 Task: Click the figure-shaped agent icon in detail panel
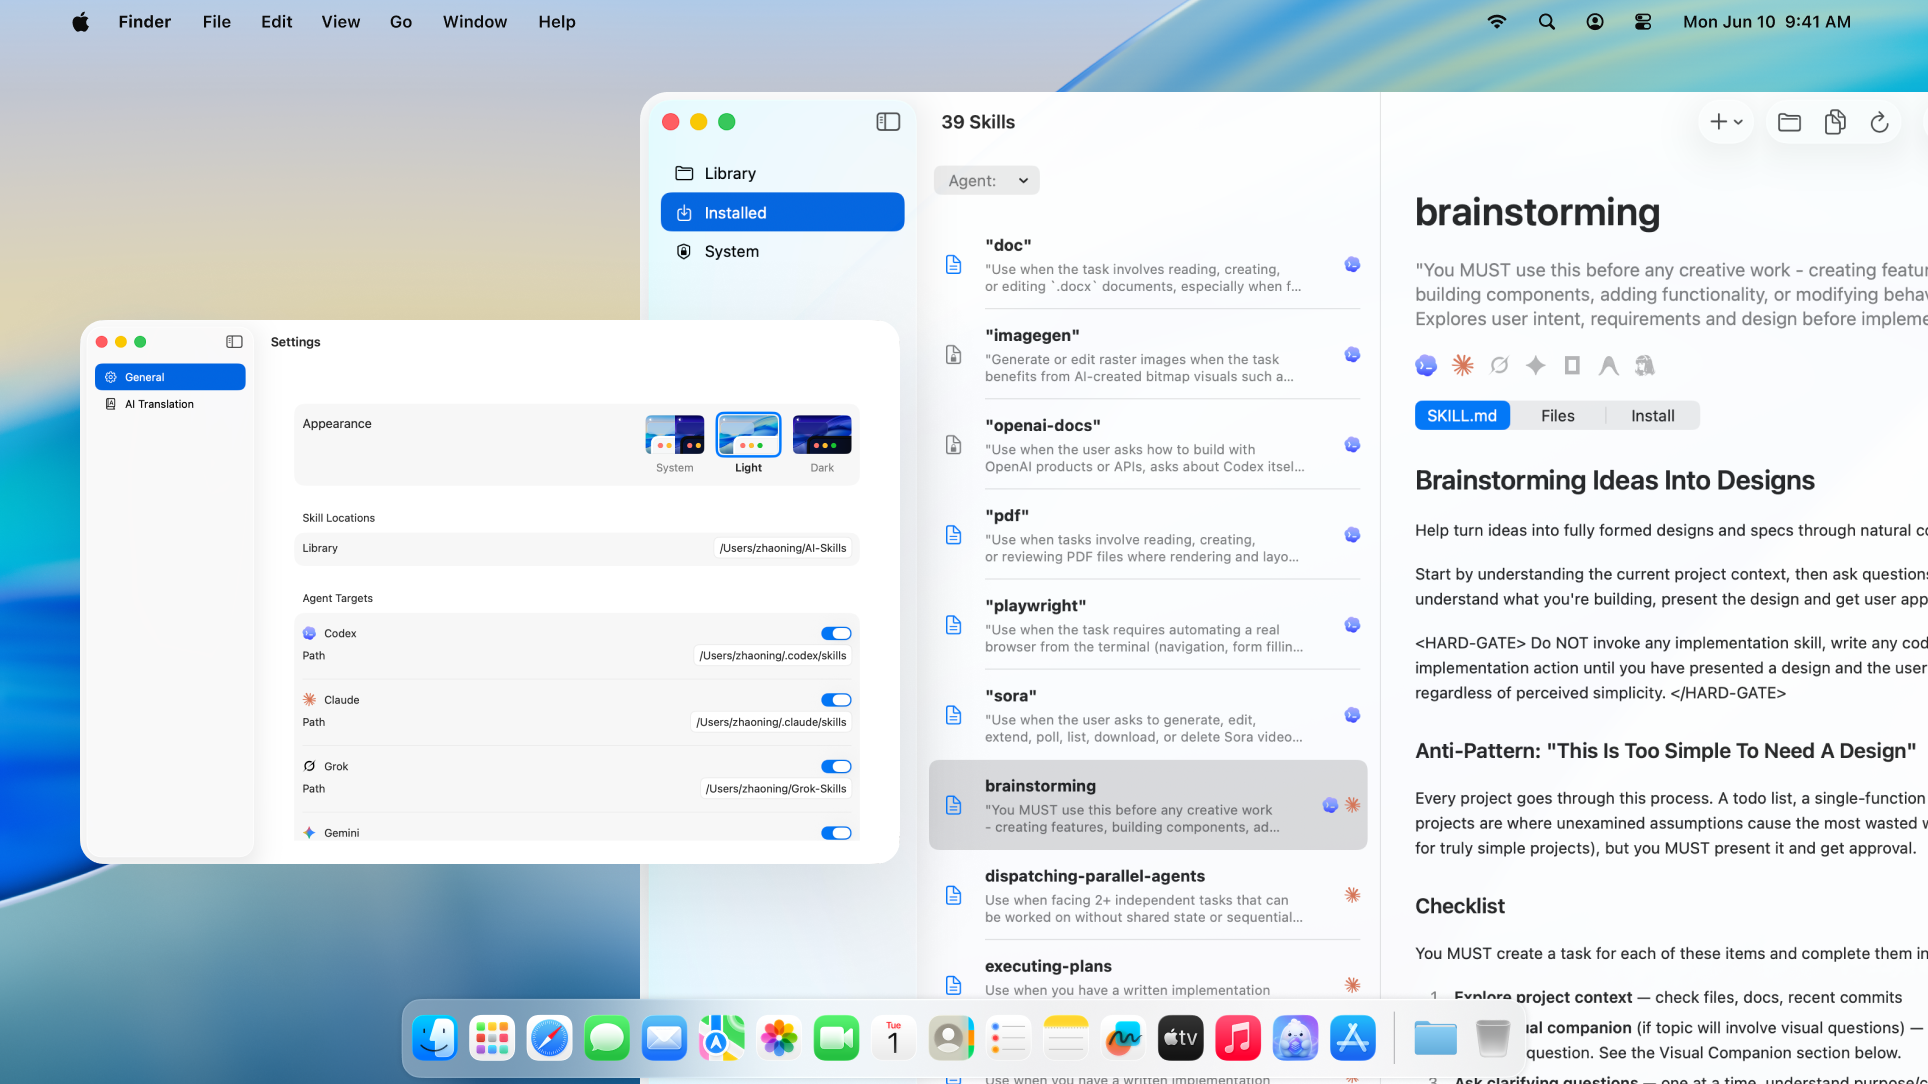click(x=1644, y=365)
